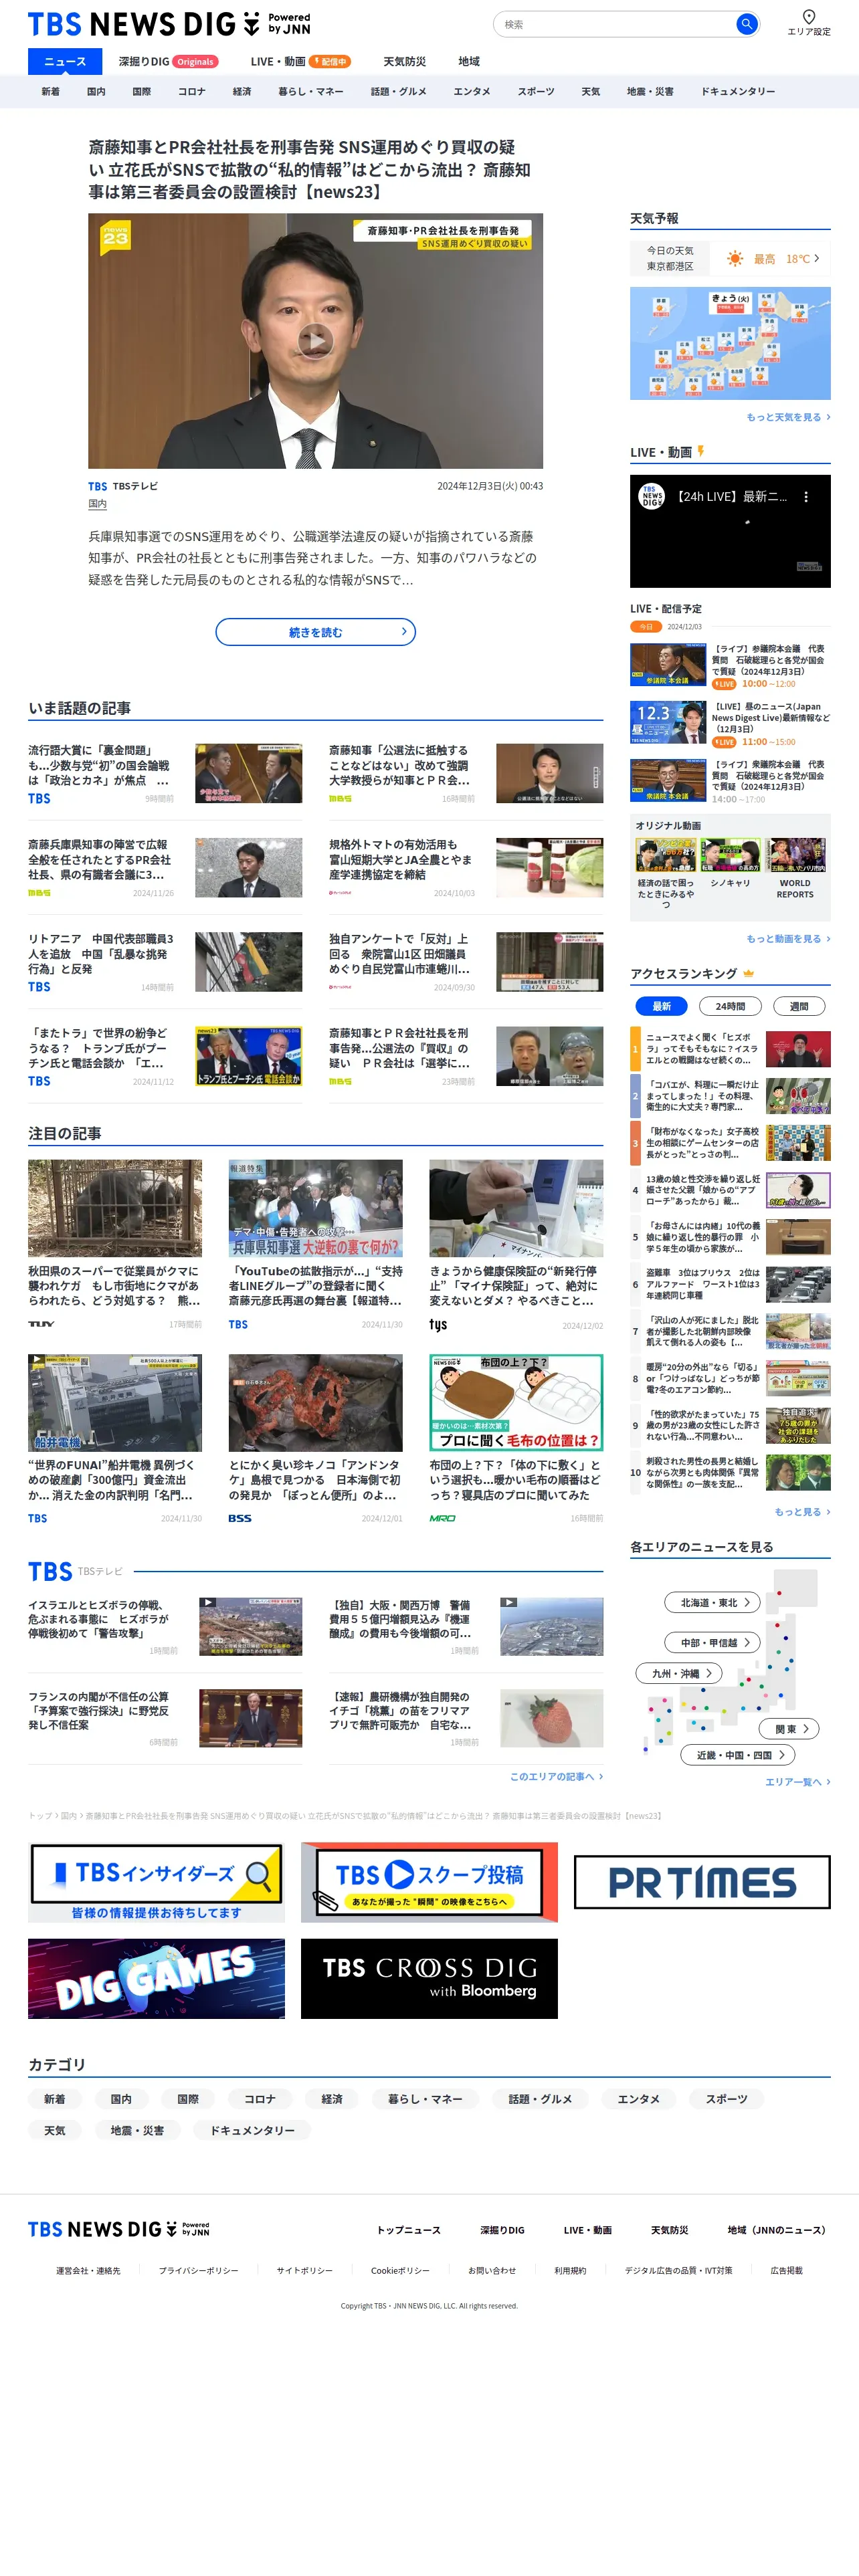
Task: Click the 暮らし・マネー category pill
Action: point(425,2099)
